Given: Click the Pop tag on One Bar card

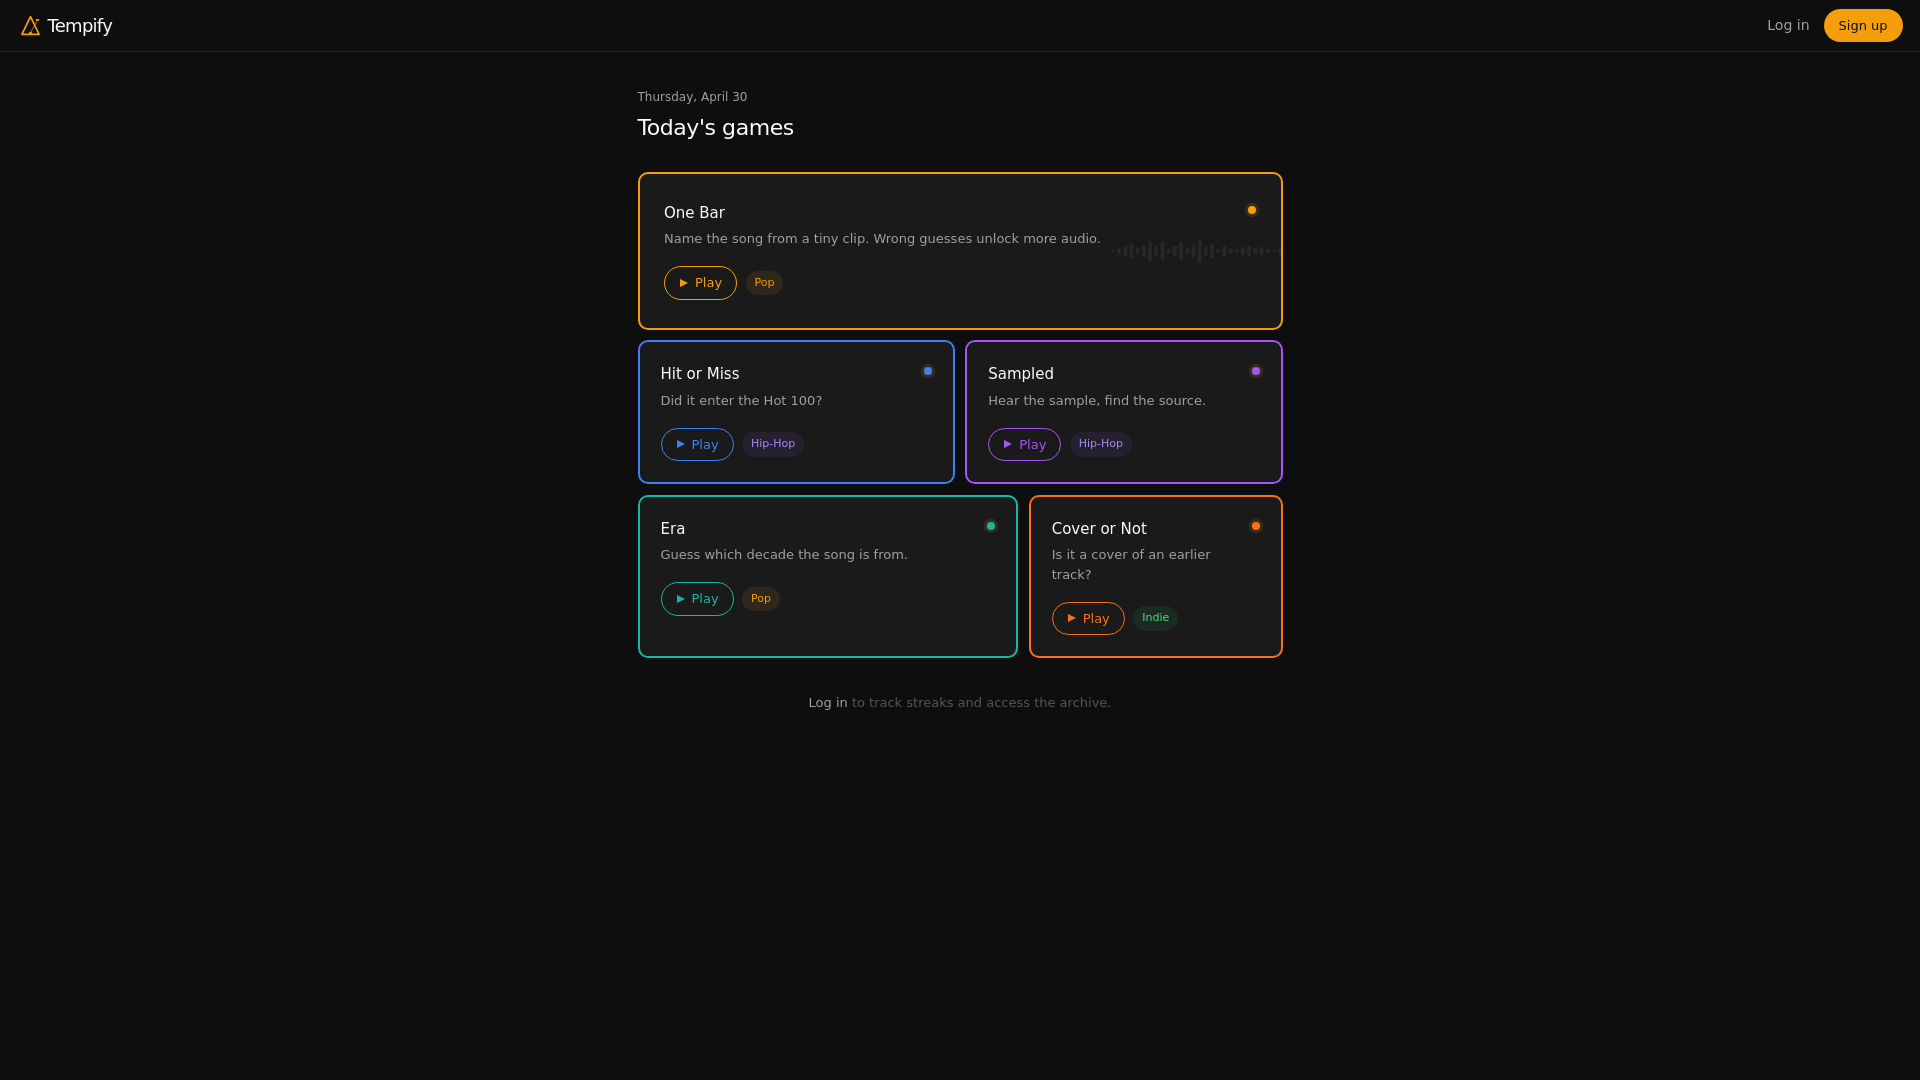Looking at the screenshot, I should (x=764, y=283).
